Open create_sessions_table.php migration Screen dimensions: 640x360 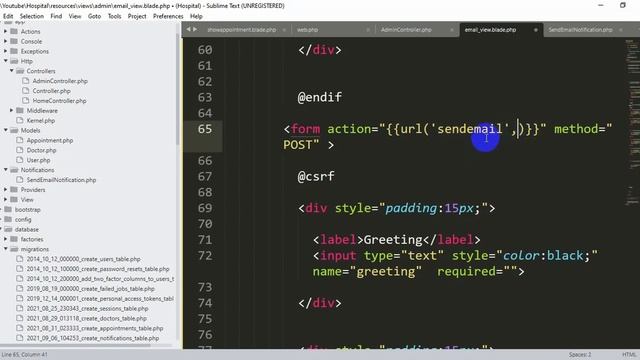pos(87,309)
